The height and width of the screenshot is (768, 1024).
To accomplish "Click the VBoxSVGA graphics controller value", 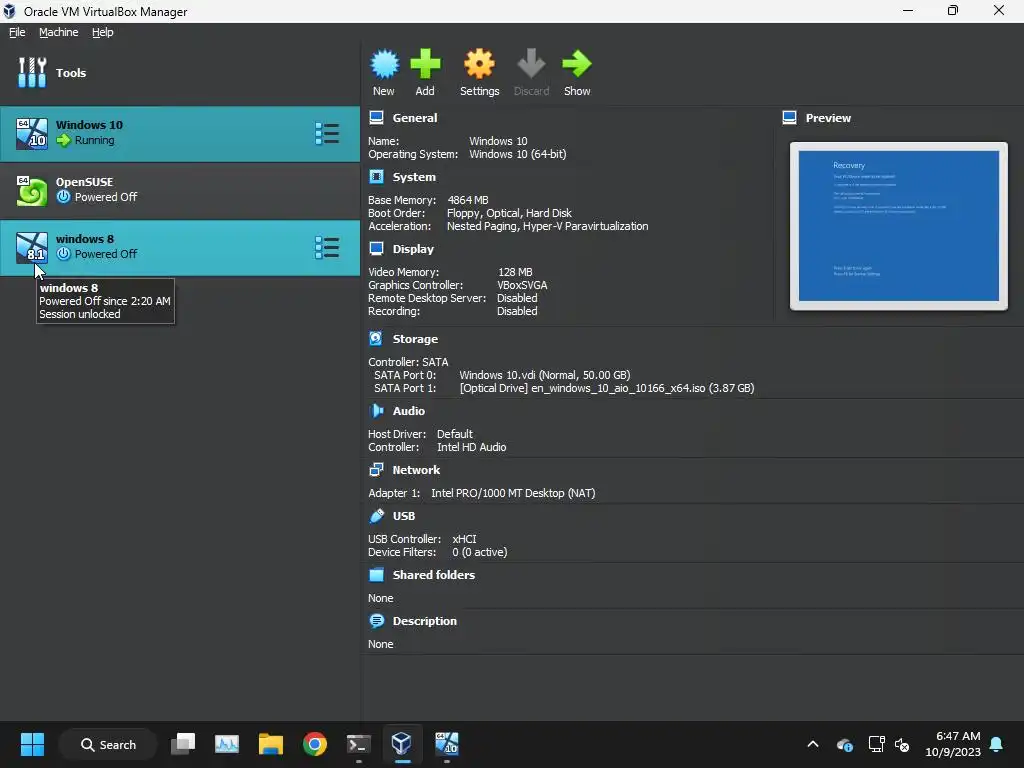I will point(522,285).
